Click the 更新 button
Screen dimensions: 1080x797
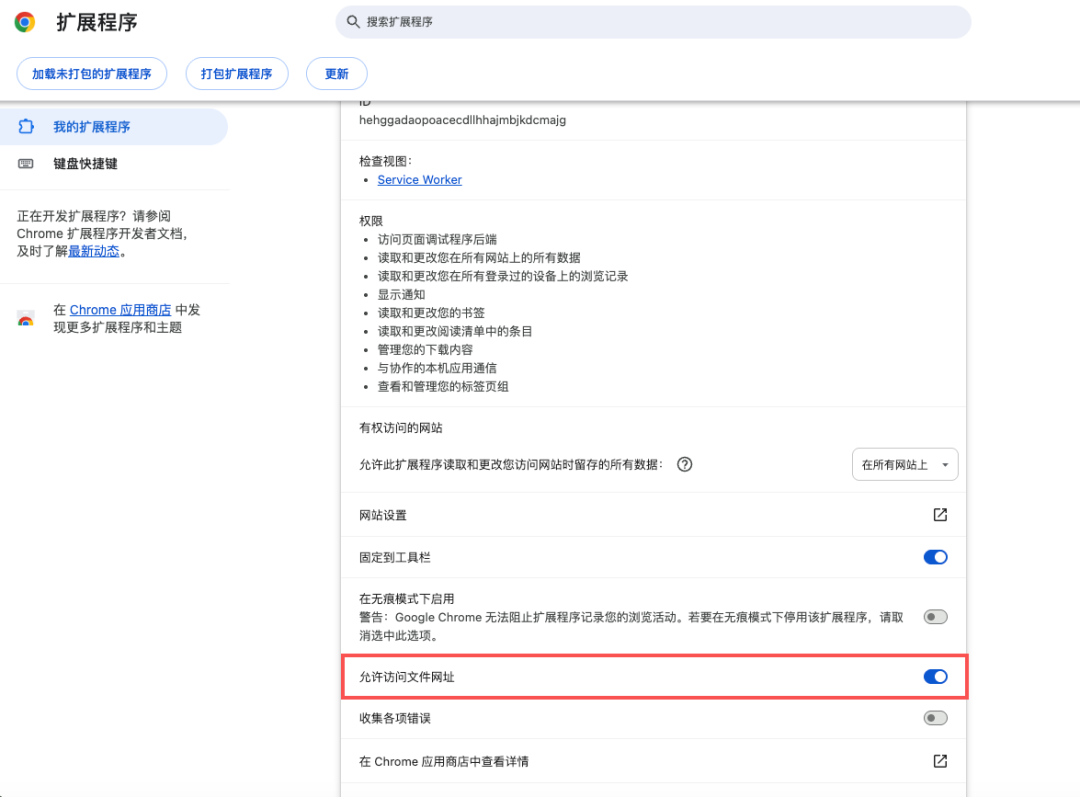337,74
